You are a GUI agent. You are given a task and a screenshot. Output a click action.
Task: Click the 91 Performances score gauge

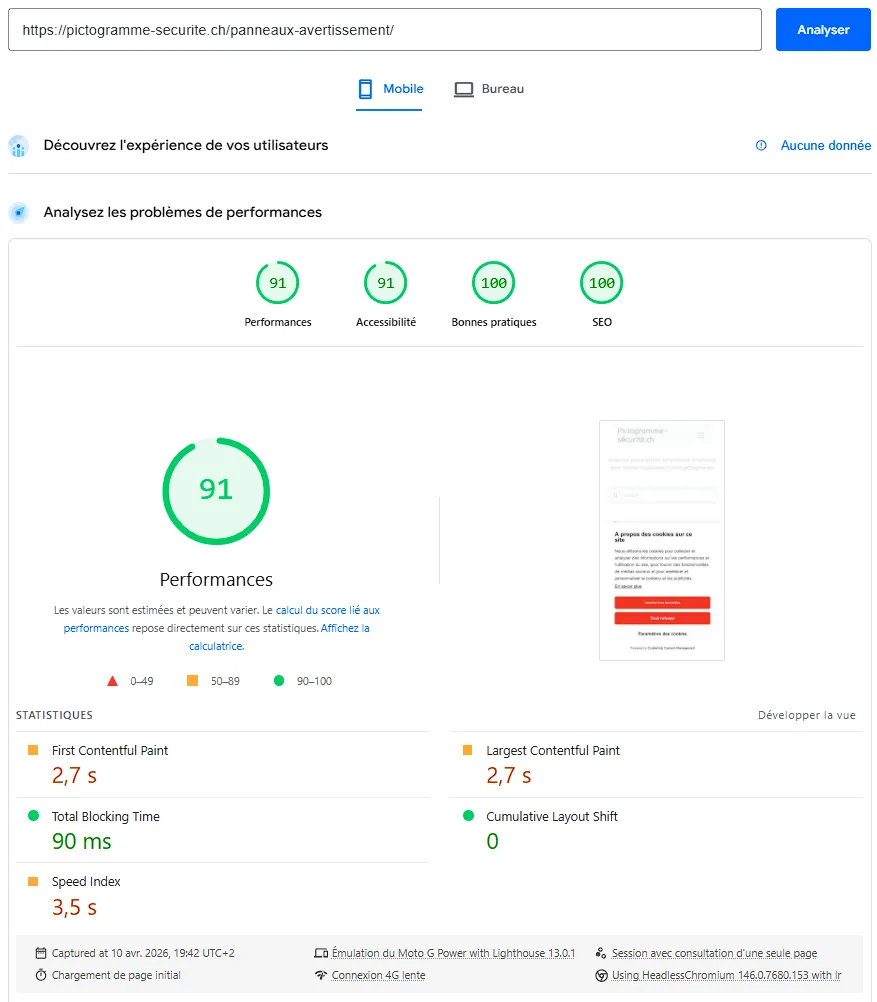277,283
